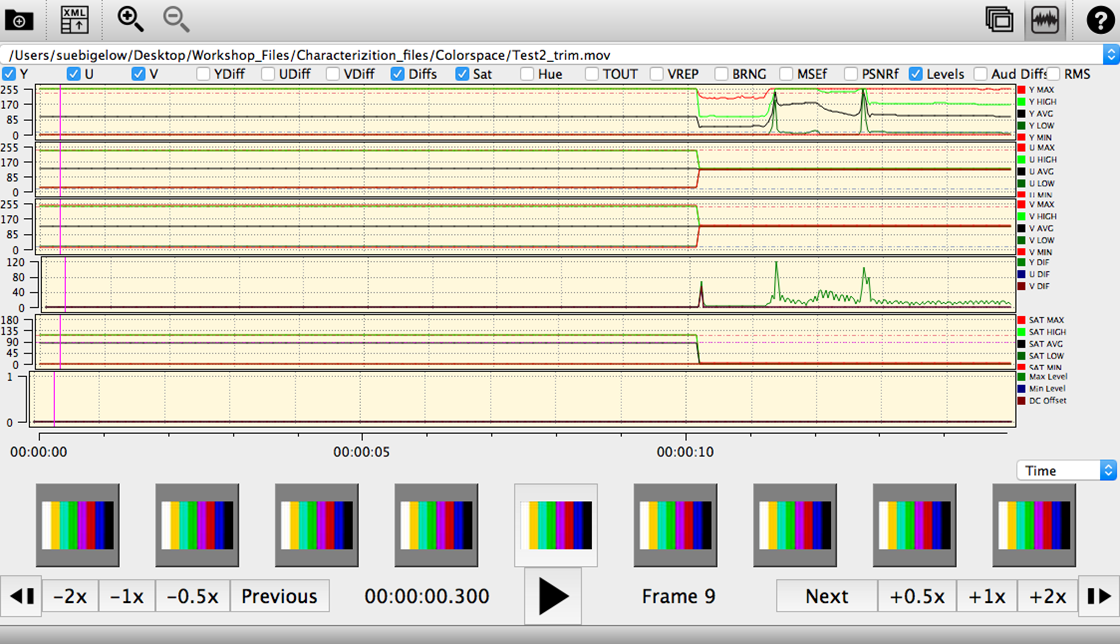Click the +2x playback speed button
The width and height of the screenshot is (1120, 644).
(1048, 596)
